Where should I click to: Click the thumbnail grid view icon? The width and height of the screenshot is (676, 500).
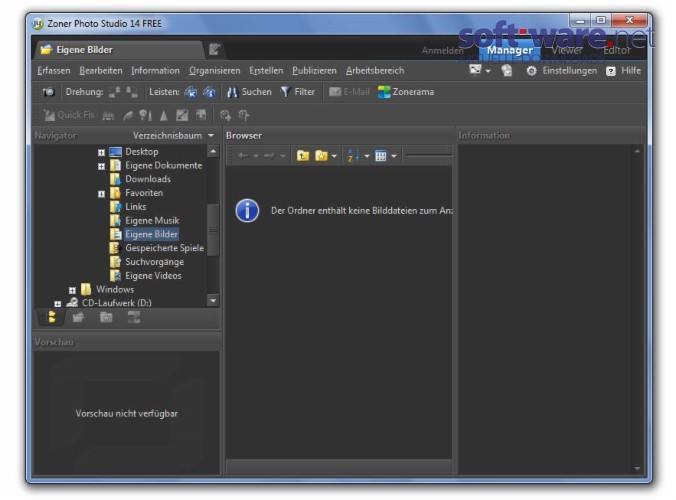(381, 156)
